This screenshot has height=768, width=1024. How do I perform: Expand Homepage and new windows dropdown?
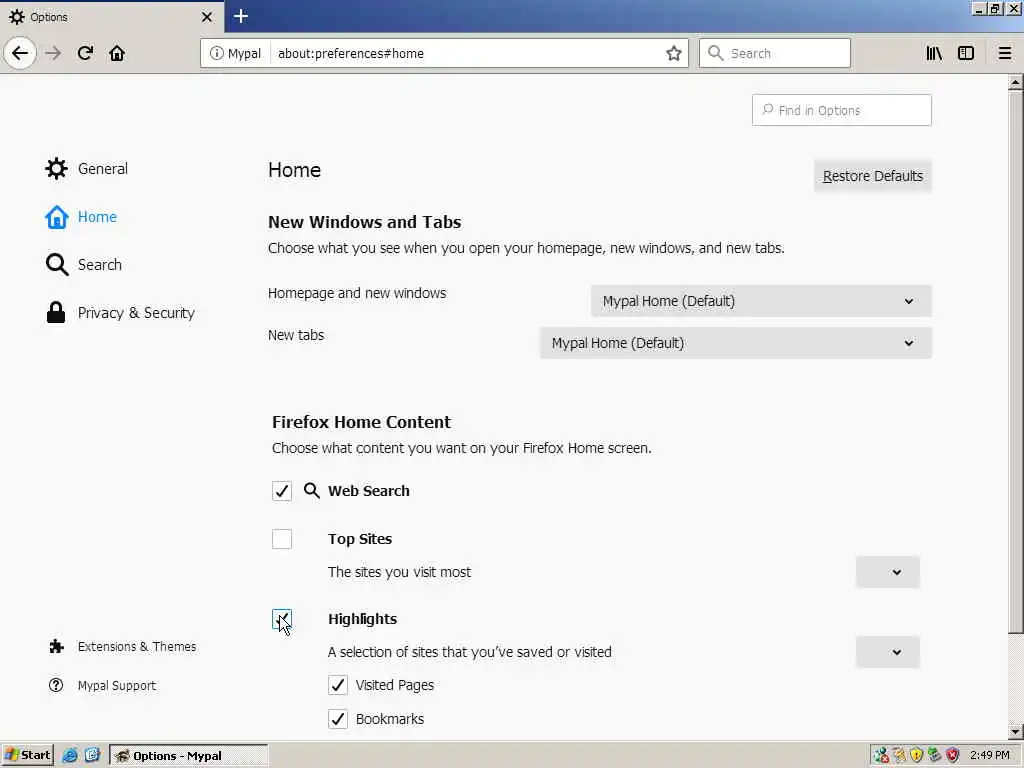[761, 301]
